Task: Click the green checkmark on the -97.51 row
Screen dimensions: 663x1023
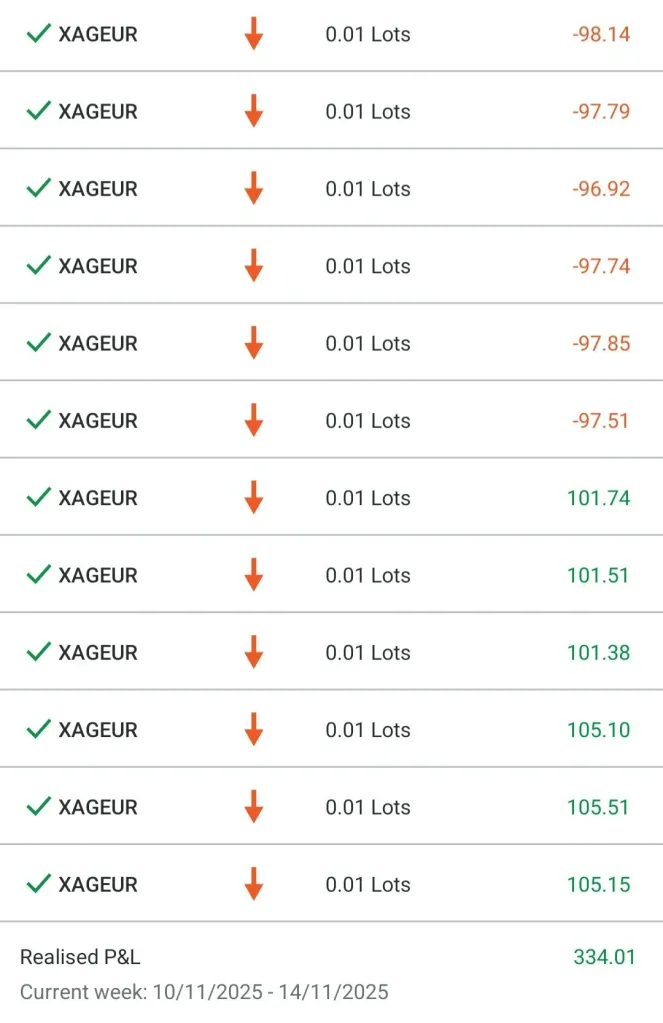Action: point(38,420)
